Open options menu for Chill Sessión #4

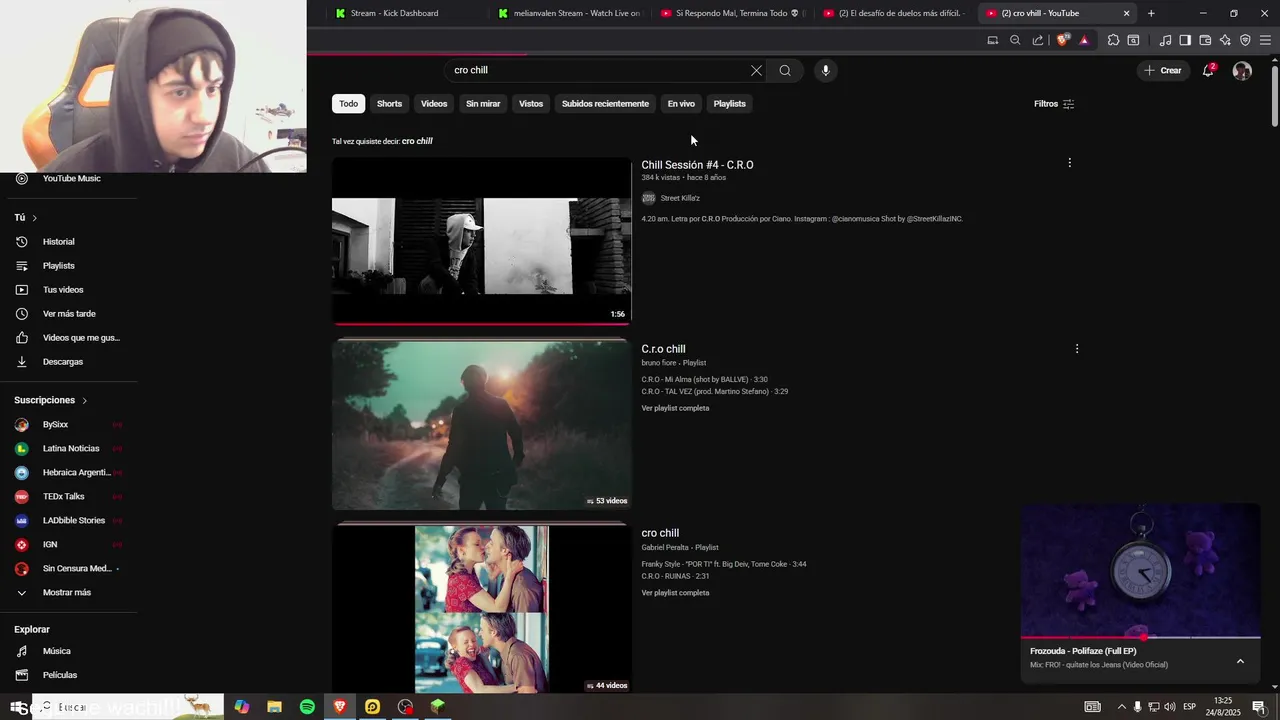tap(1069, 163)
